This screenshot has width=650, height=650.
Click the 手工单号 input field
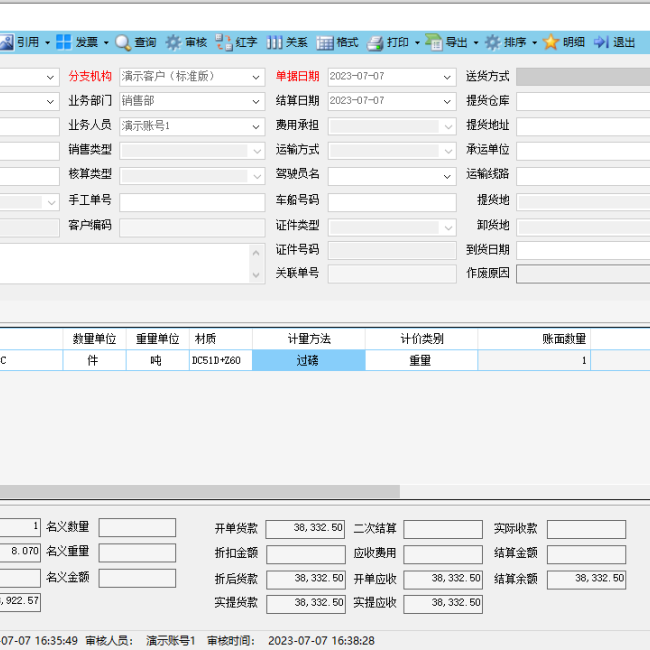click(192, 202)
